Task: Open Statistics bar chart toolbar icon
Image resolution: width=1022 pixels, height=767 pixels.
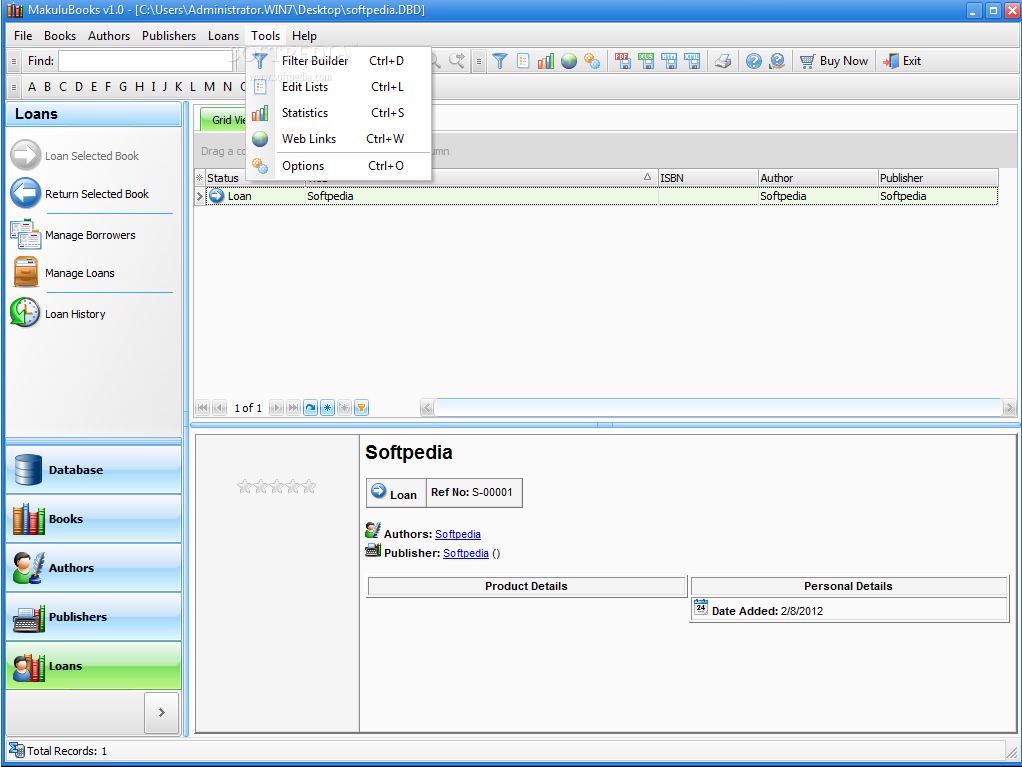Action: (x=546, y=61)
